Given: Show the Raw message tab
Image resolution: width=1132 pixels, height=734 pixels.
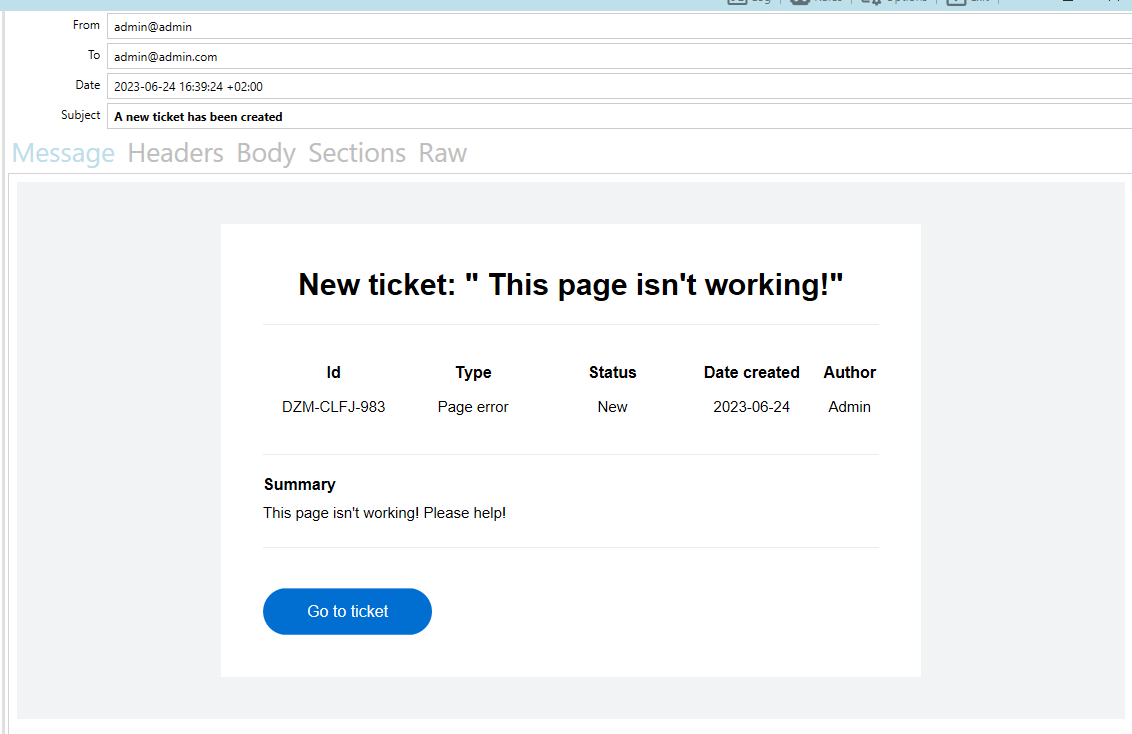Looking at the screenshot, I should point(442,153).
